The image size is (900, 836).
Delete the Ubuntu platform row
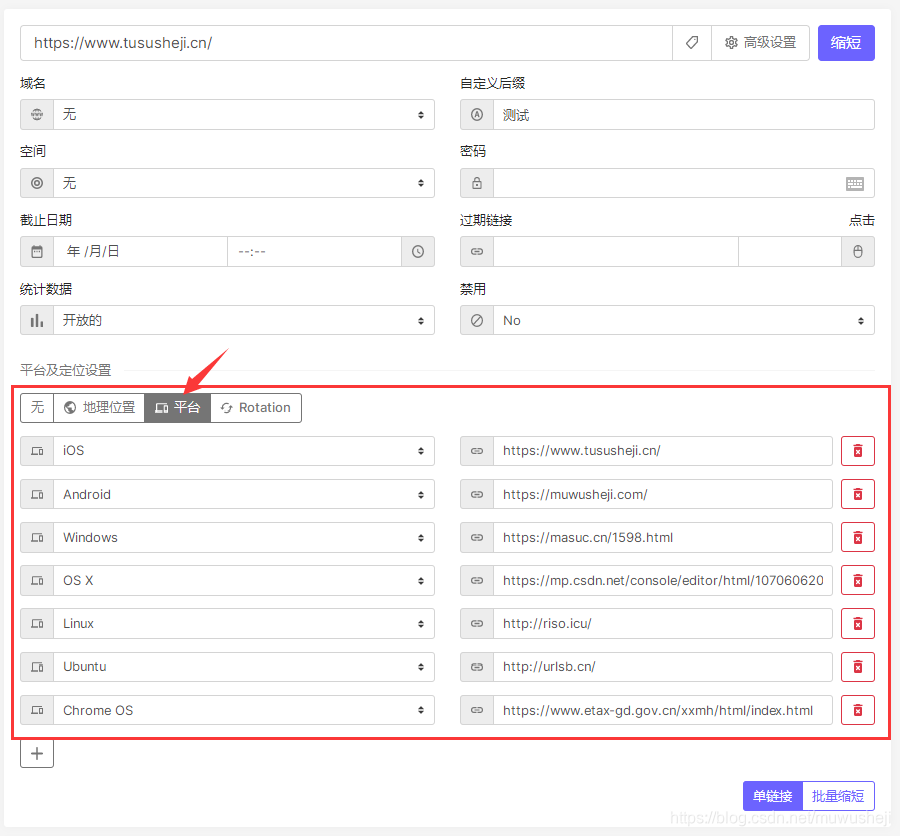[x=858, y=667]
